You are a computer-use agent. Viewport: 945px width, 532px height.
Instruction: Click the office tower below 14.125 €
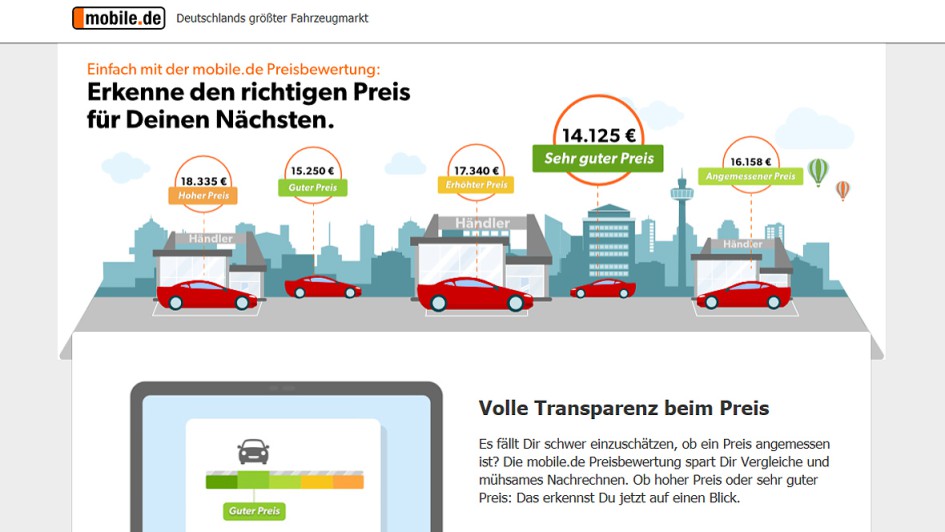click(609, 241)
